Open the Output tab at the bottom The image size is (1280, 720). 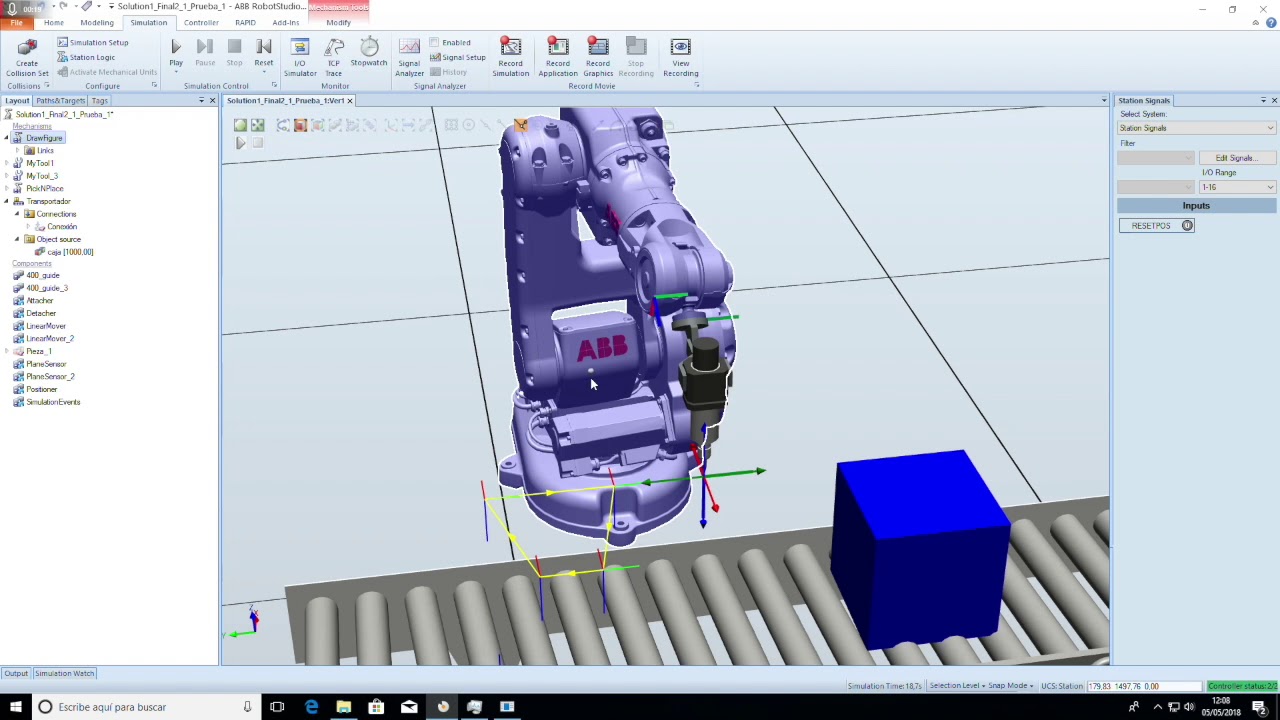click(16, 673)
